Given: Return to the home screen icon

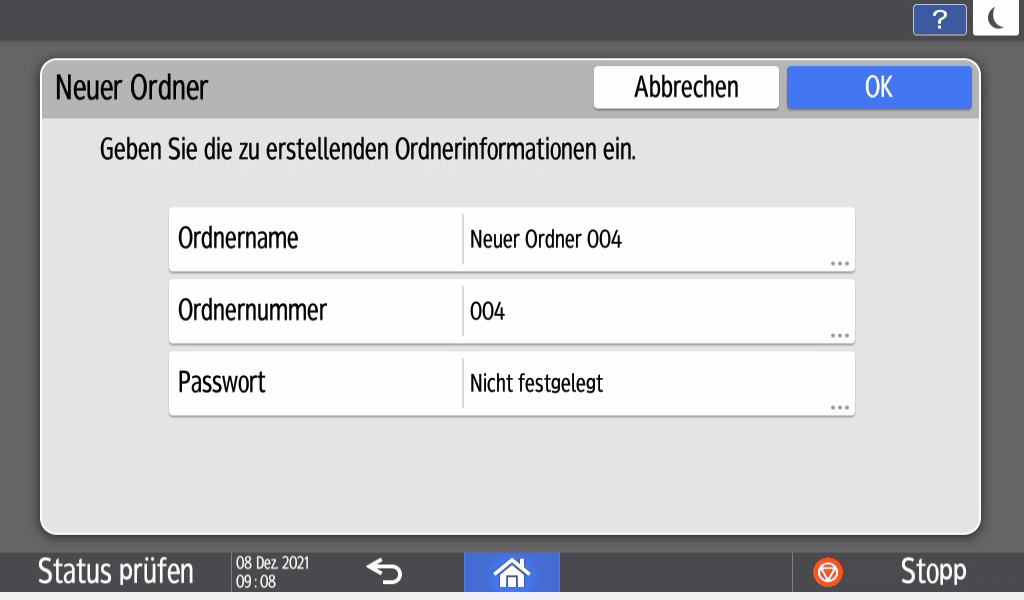Looking at the screenshot, I should [x=512, y=571].
